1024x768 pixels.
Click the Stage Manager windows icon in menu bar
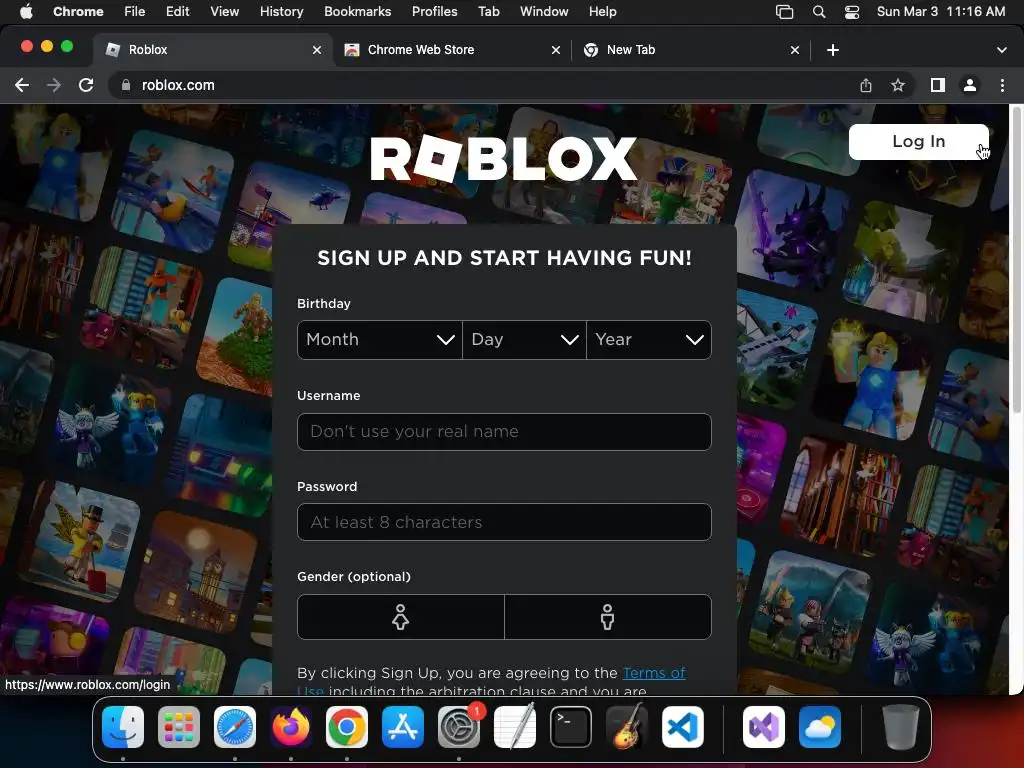click(784, 12)
